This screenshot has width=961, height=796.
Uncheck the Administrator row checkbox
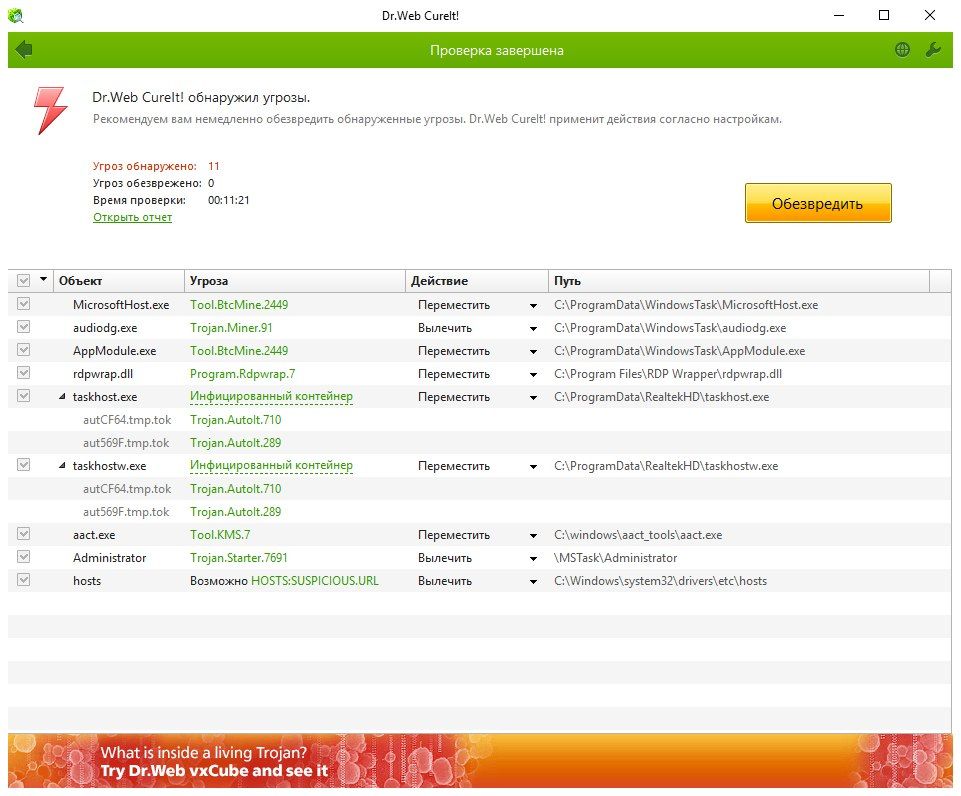23,556
